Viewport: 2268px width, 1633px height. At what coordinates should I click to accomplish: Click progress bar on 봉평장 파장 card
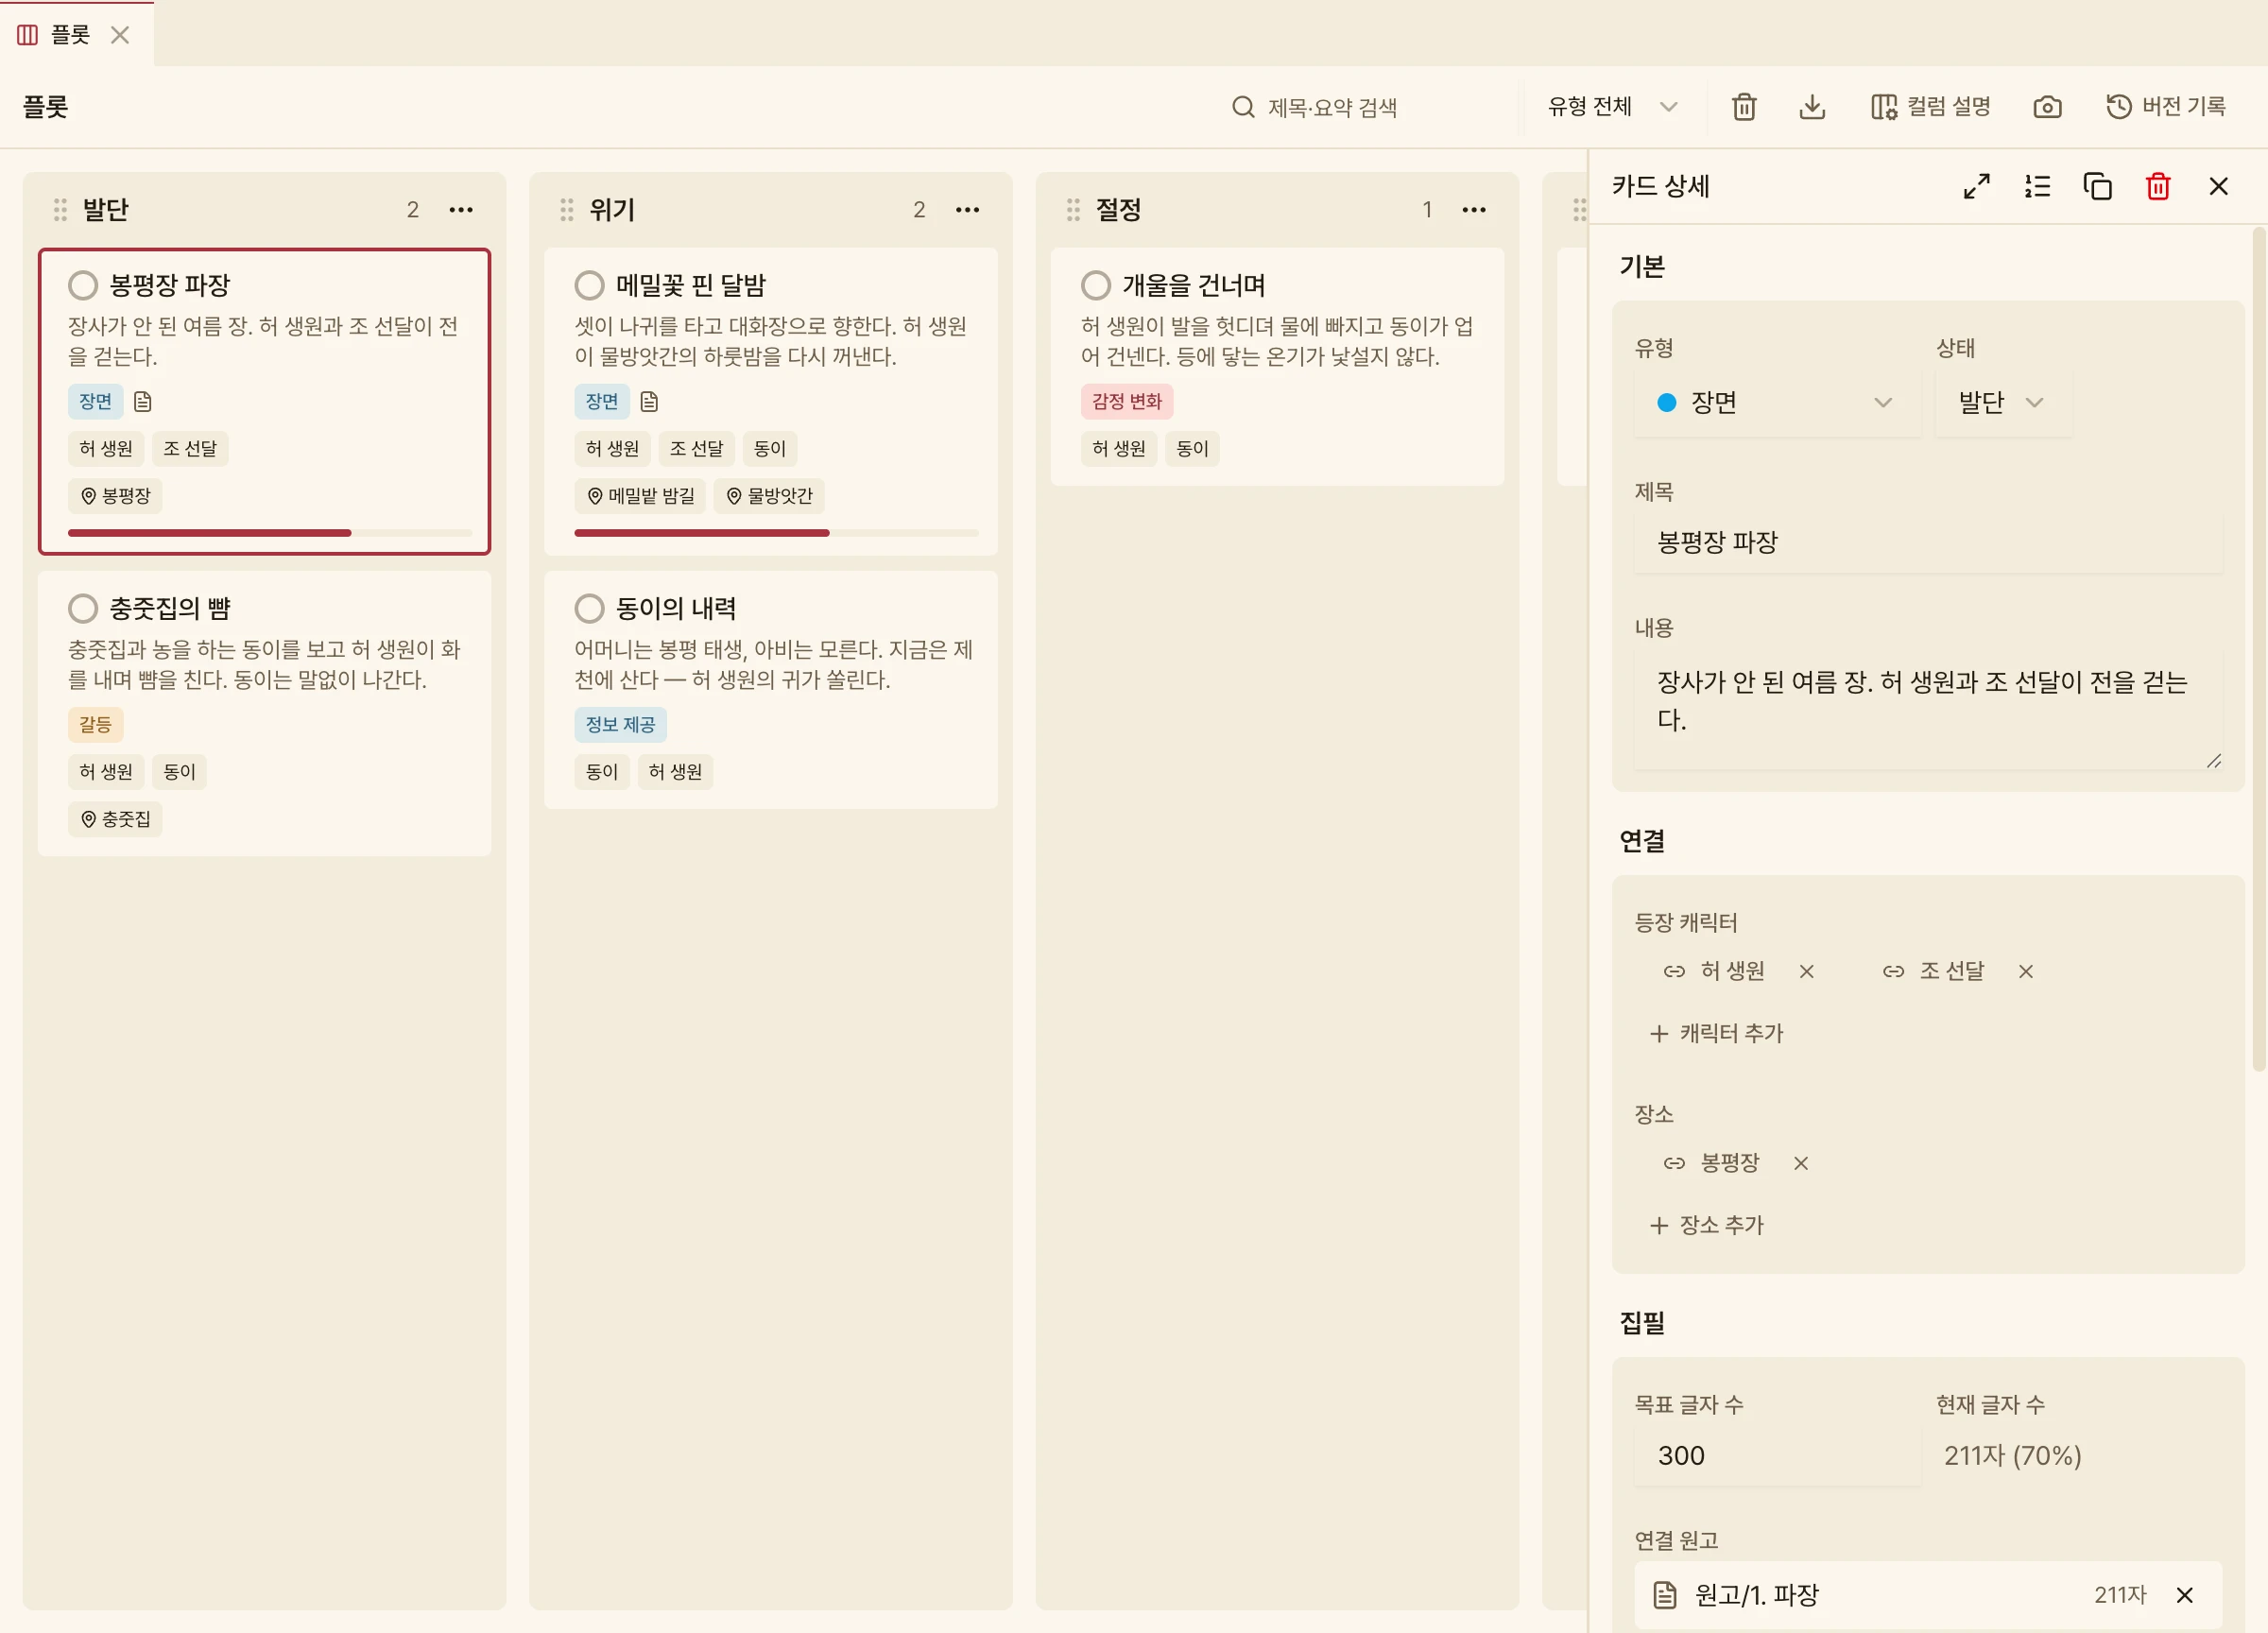(270, 534)
